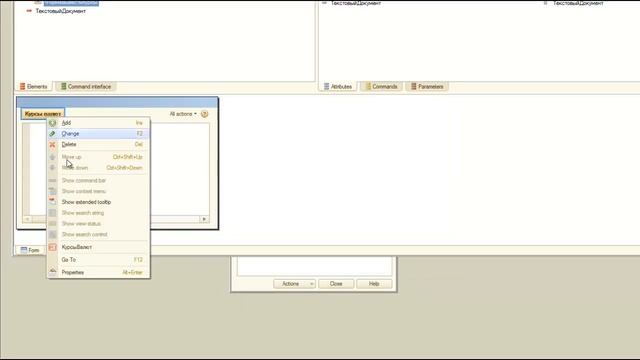
Task: Click the scroll right arrow in form preview
Action: tap(204, 219)
